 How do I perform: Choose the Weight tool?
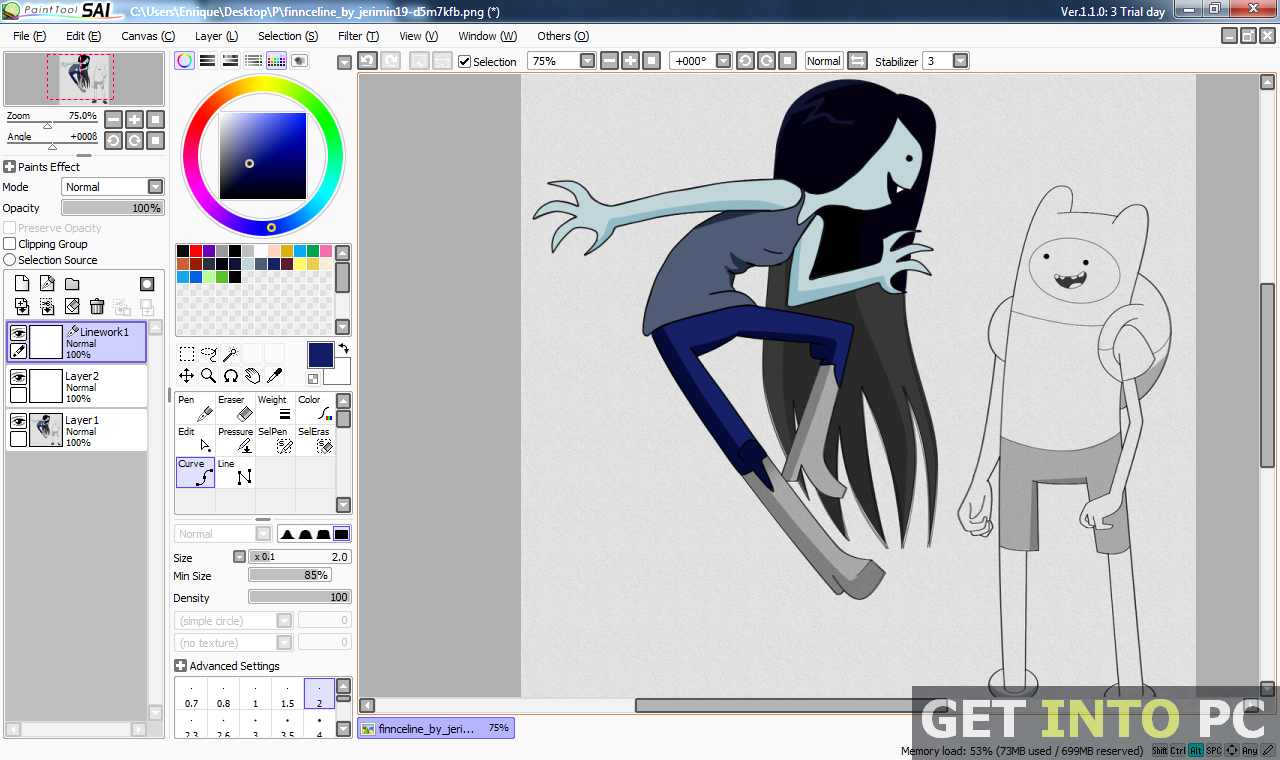(275, 408)
